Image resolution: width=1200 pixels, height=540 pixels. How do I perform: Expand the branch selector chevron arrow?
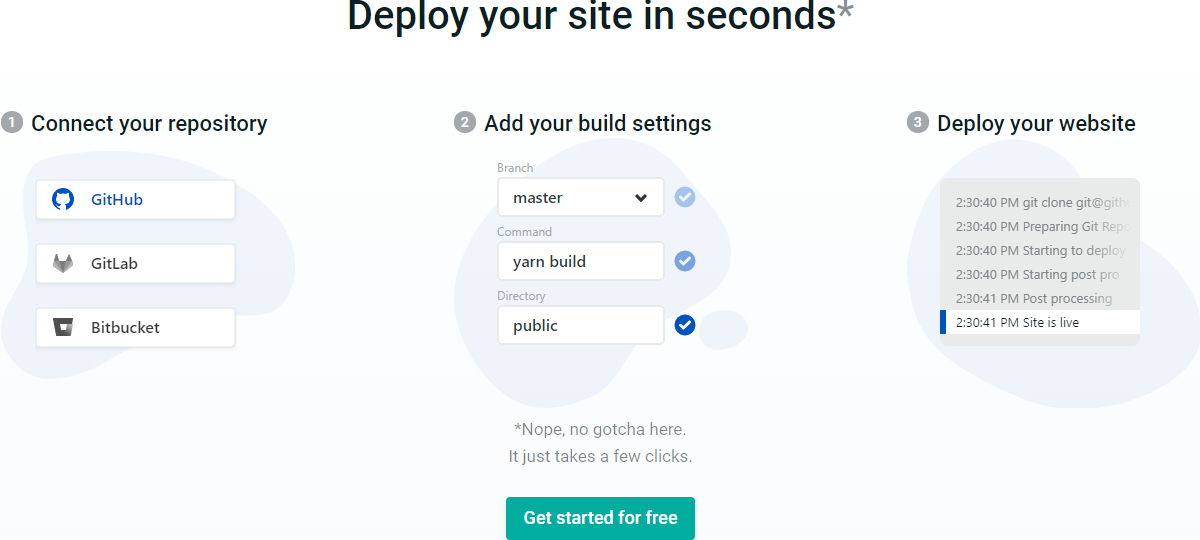[x=641, y=198]
